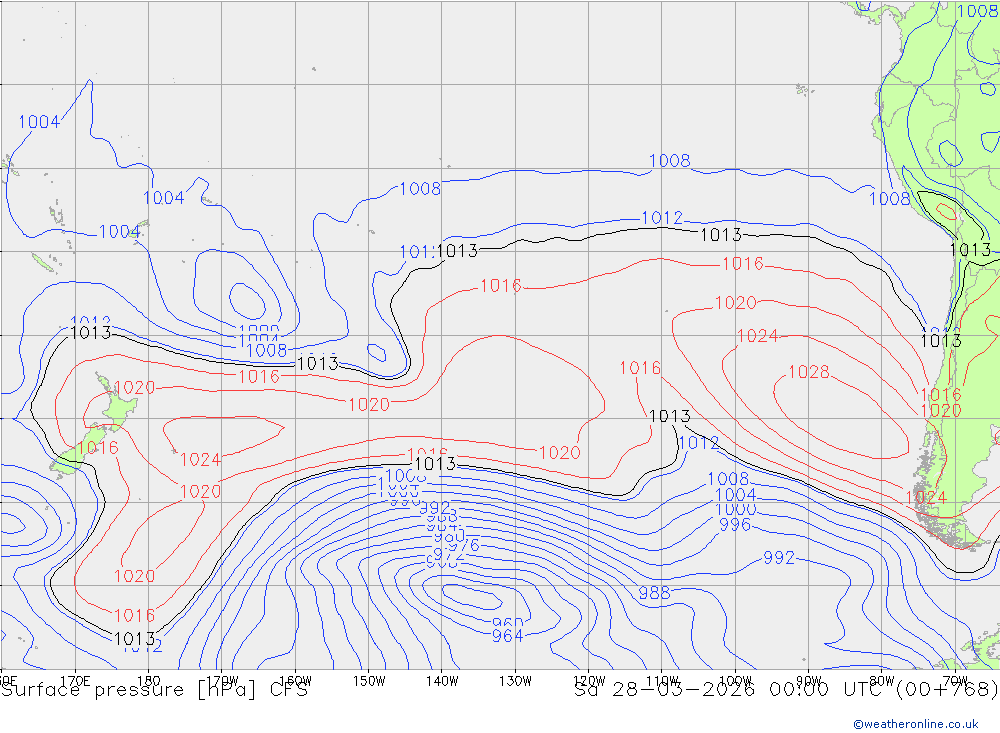Click the 160W longitude label
This screenshot has width=1000, height=733.
coord(295,681)
